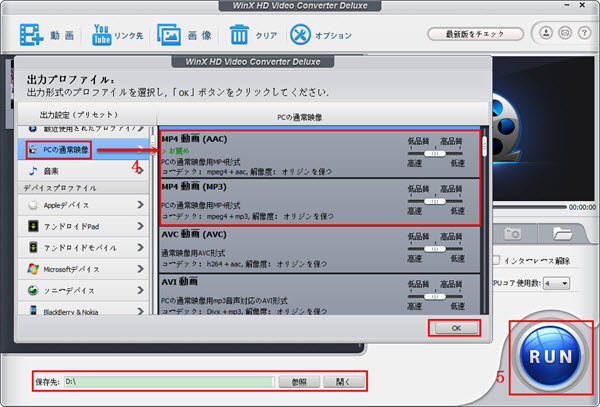This screenshot has width=600, height=407.
Task: Expand the アンドロイドPad chevron
Action: (x=140, y=226)
